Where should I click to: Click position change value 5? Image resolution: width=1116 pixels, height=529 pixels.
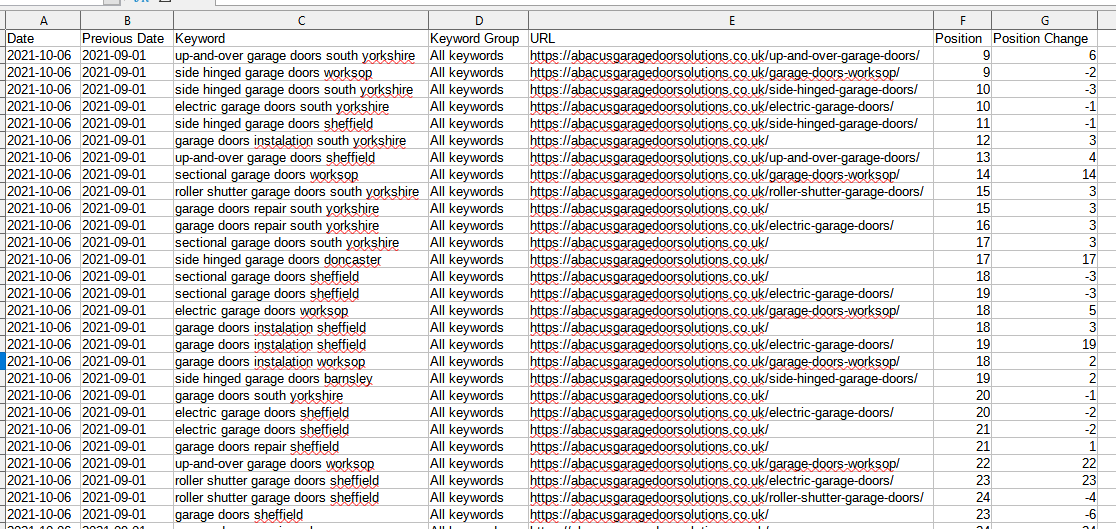(1044, 310)
